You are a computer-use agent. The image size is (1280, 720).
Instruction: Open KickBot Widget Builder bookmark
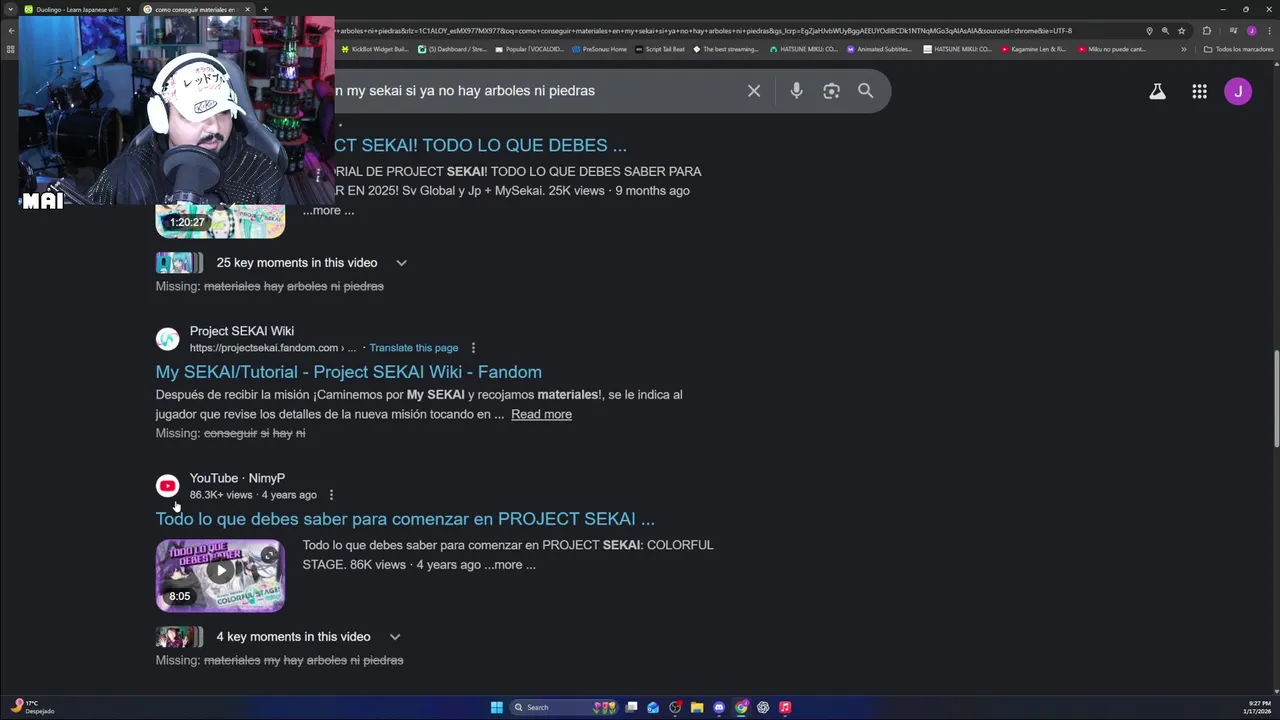(374, 49)
